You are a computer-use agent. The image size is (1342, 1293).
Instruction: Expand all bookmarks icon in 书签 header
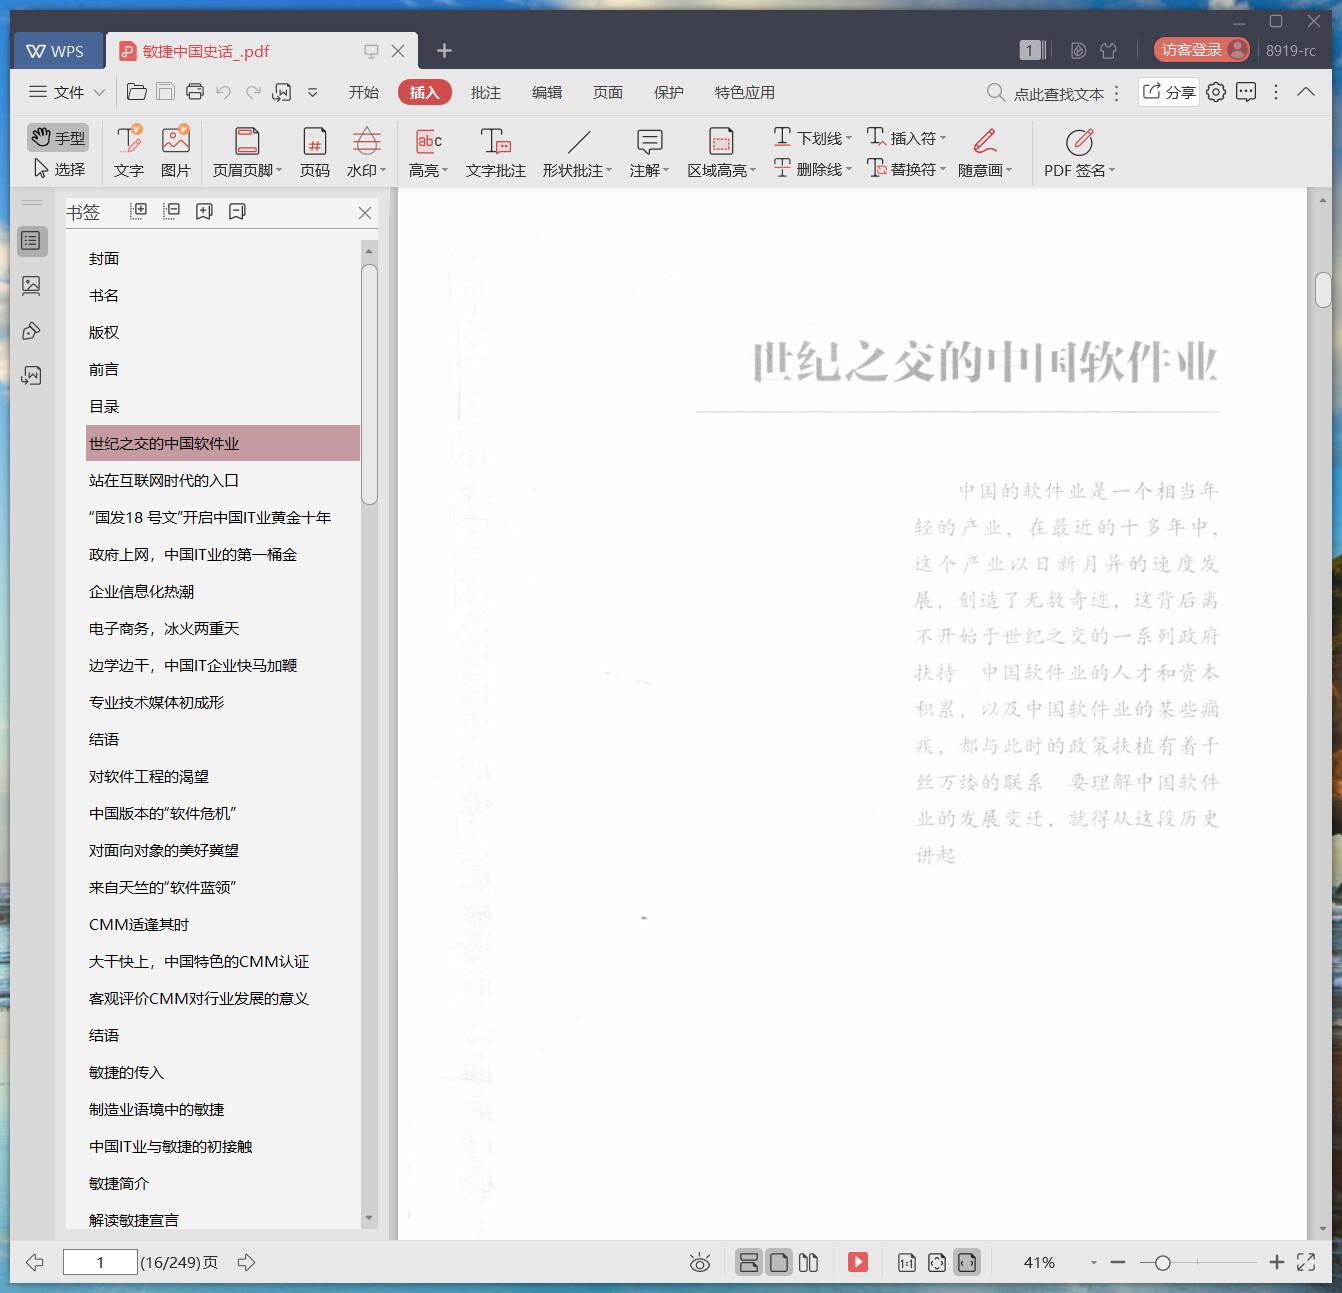click(139, 211)
